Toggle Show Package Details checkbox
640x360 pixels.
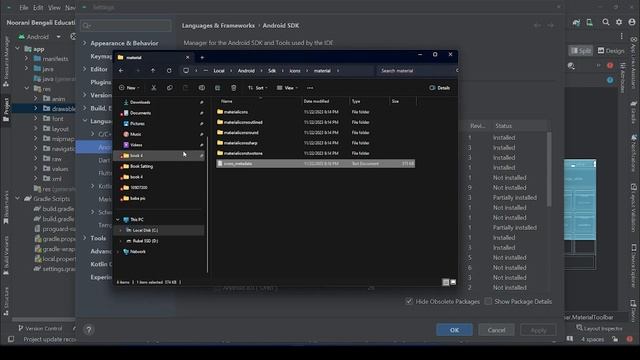pyautogui.click(x=488, y=302)
